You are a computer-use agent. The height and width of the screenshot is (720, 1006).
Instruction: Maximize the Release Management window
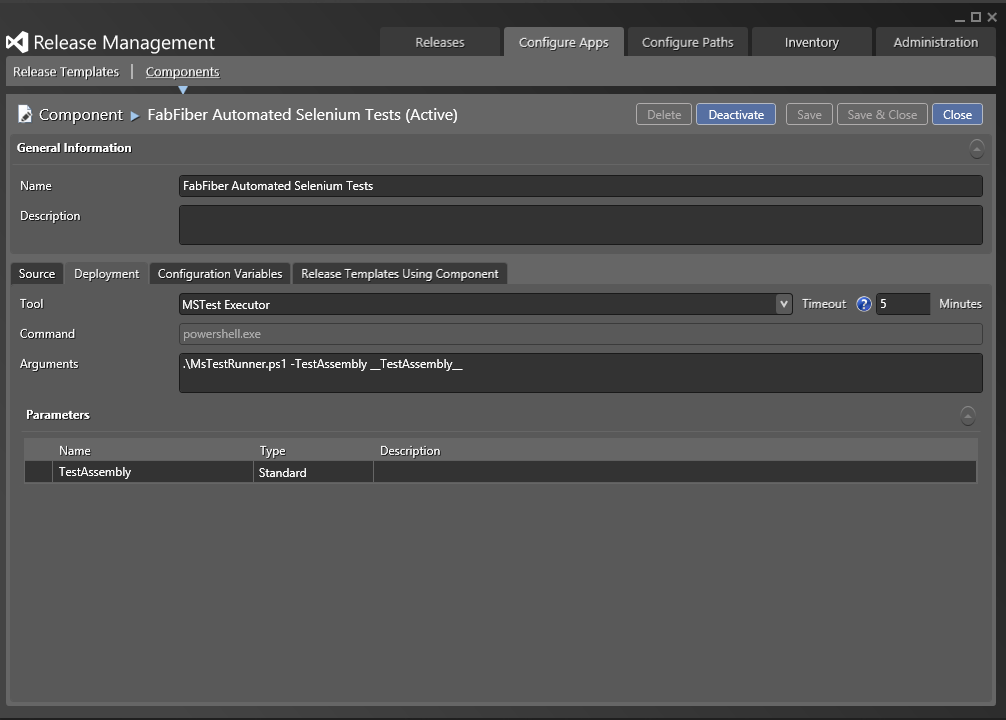976,17
